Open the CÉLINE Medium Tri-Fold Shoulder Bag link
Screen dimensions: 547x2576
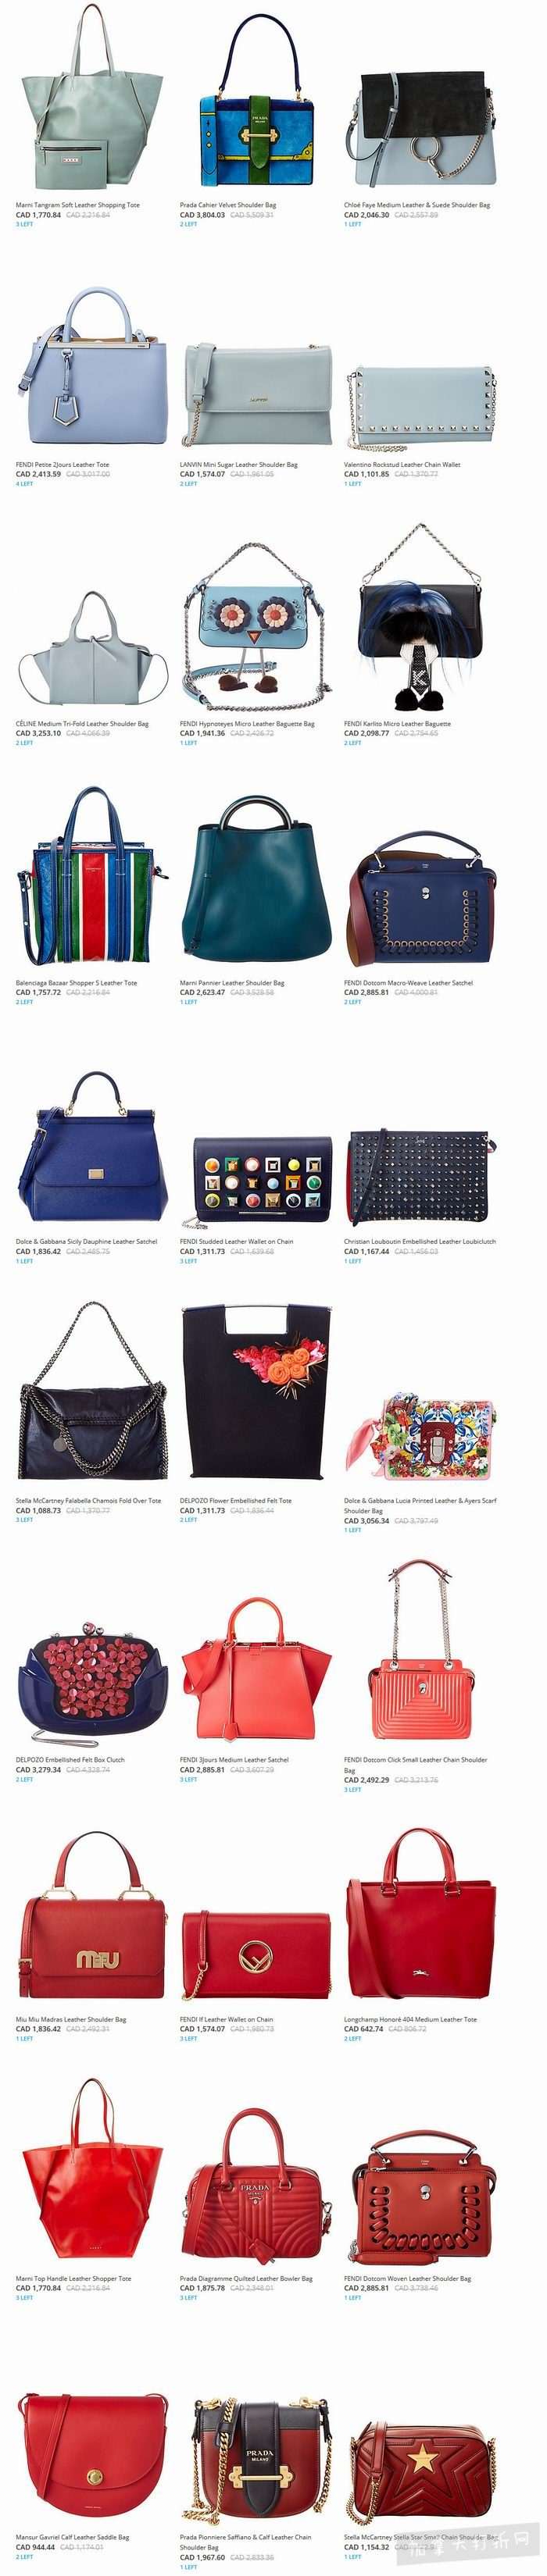coord(82,723)
